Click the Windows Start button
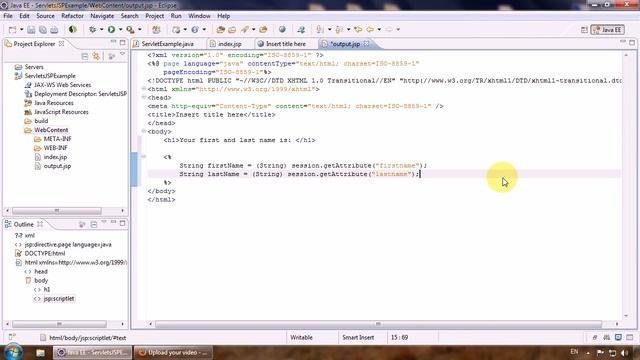Image resolution: width=640 pixels, height=360 pixels. tap(13, 352)
